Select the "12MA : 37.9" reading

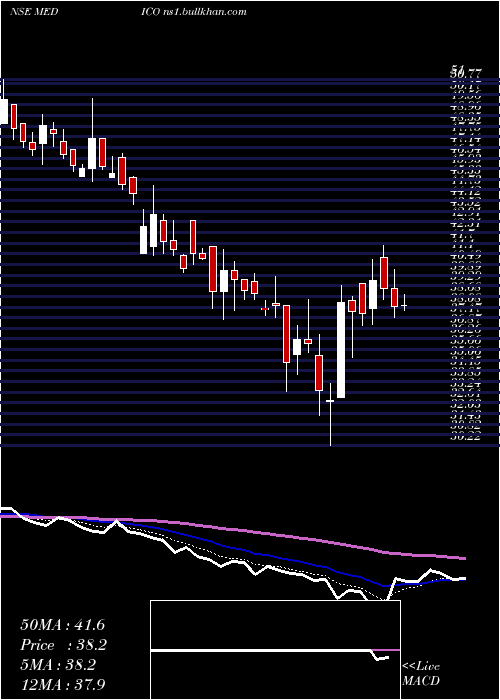click(x=62, y=685)
